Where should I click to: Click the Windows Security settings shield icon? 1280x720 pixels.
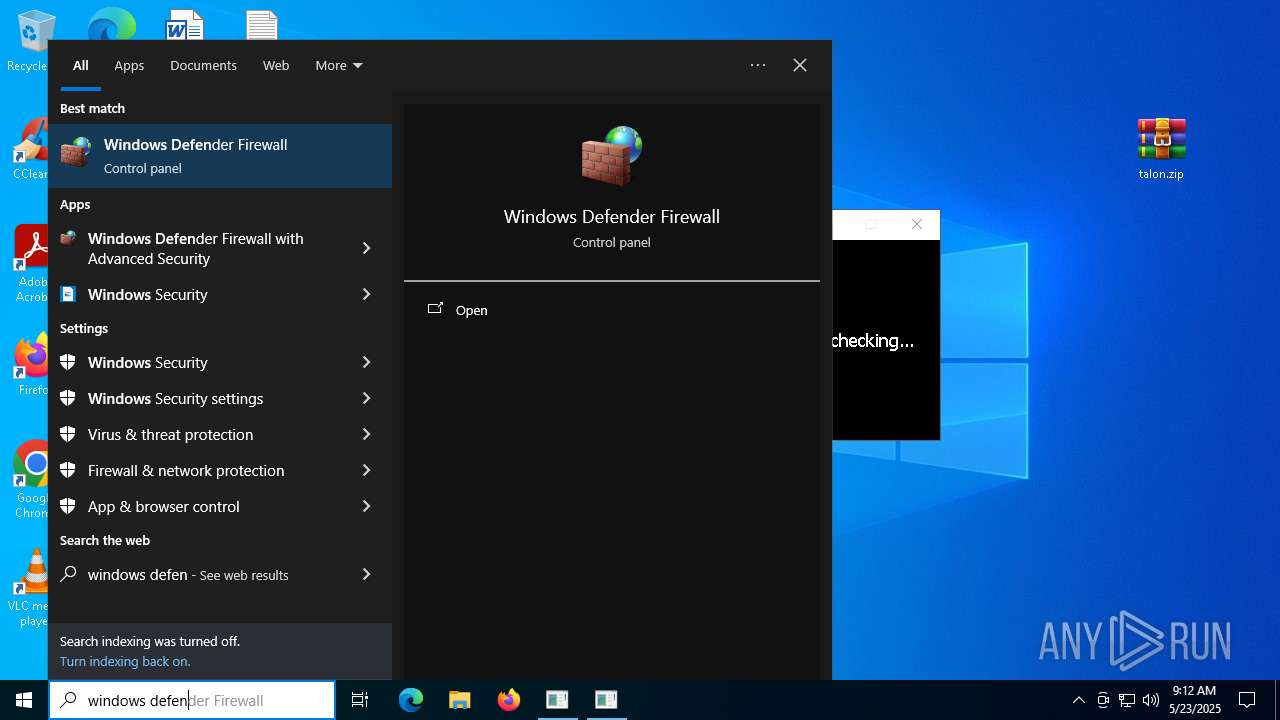pos(68,398)
